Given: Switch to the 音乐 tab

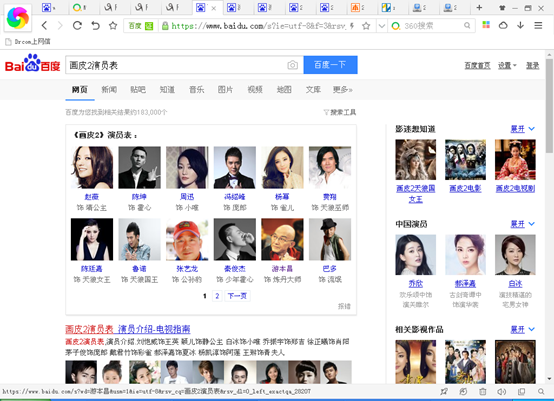Looking at the screenshot, I should click(x=196, y=90).
